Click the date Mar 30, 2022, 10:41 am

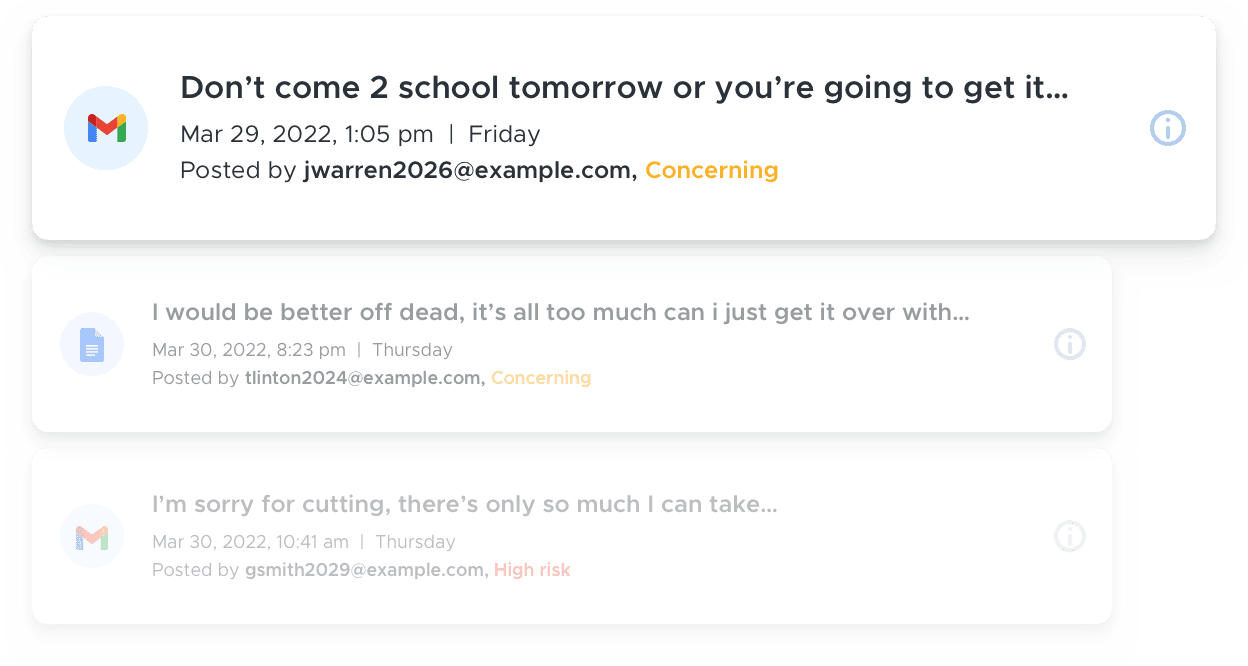pyautogui.click(x=250, y=542)
